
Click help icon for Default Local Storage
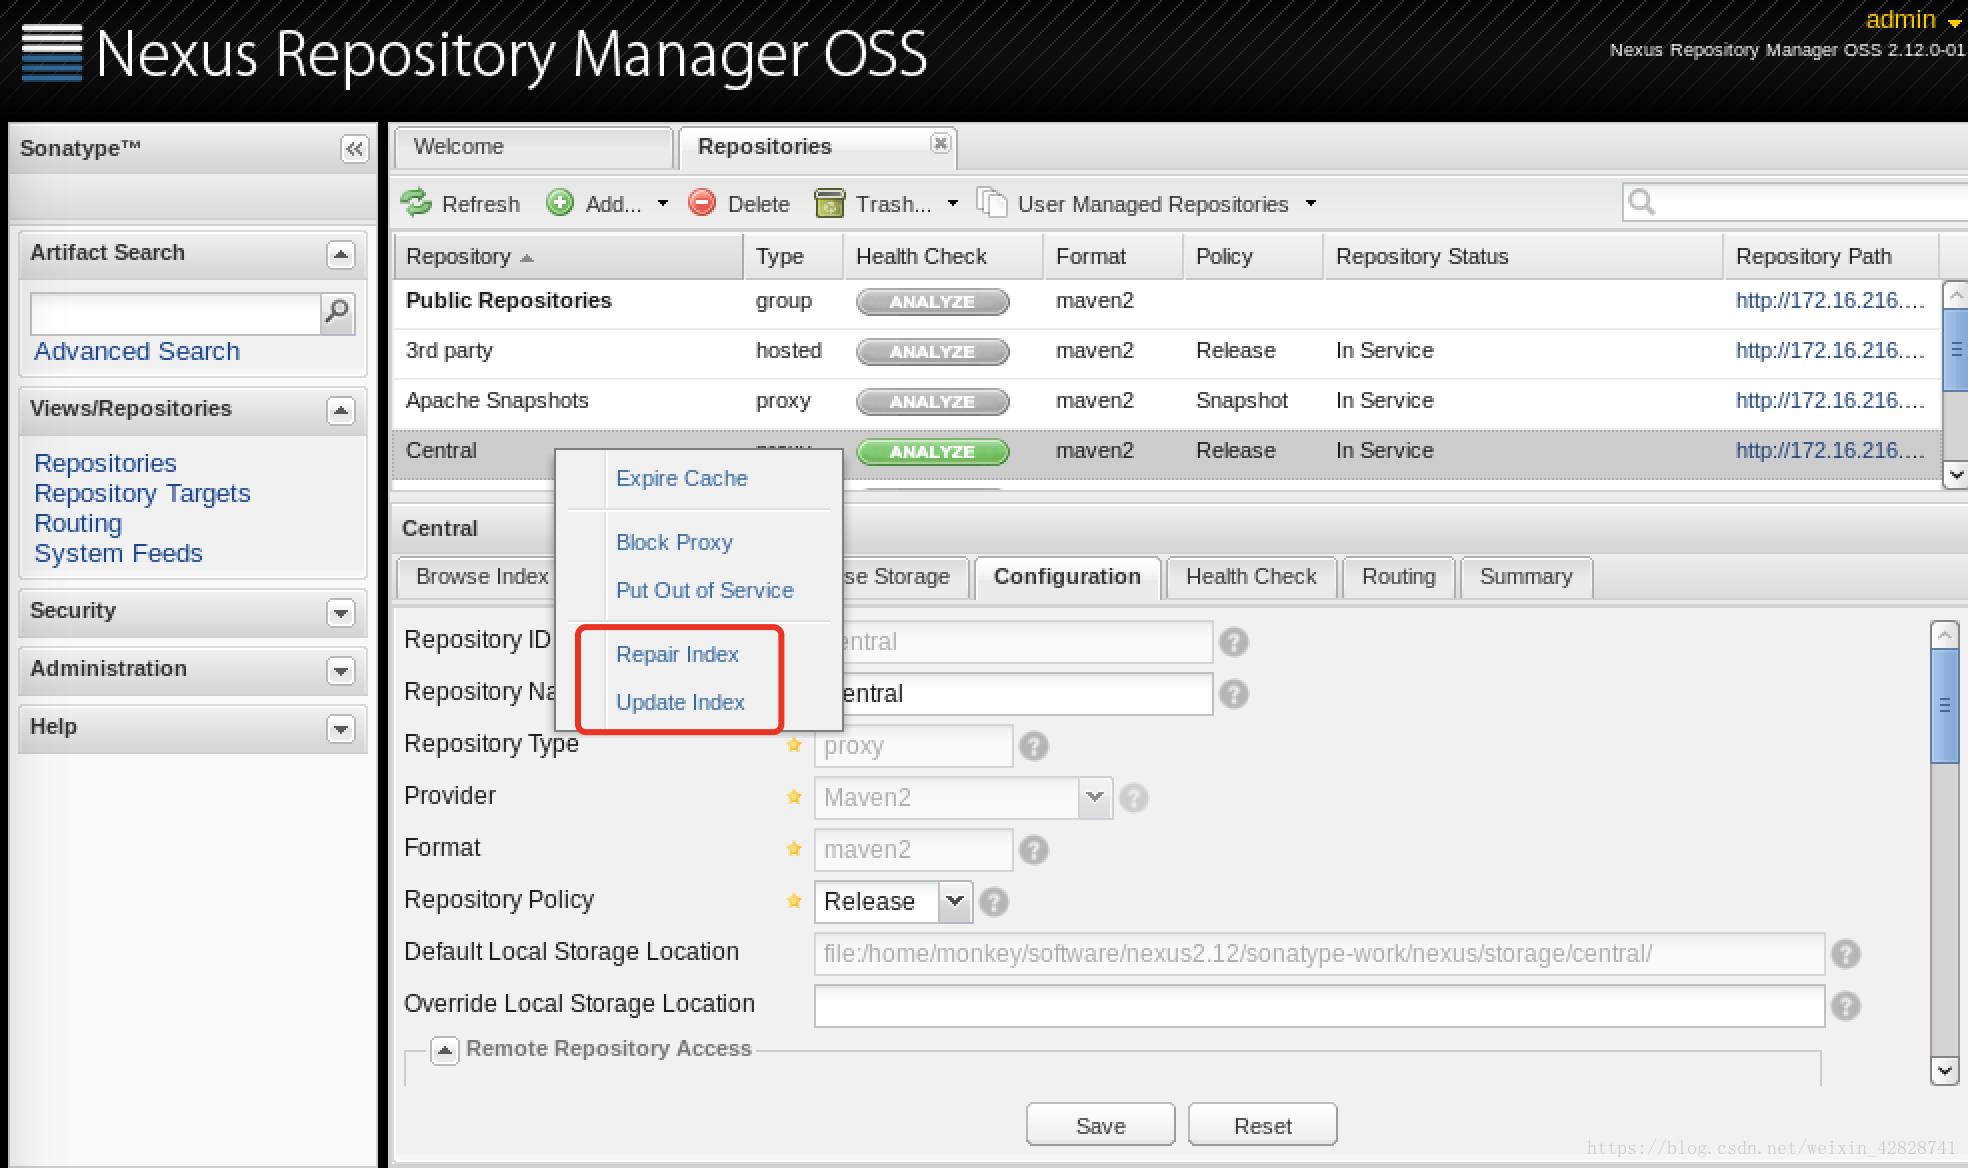[x=1846, y=954]
